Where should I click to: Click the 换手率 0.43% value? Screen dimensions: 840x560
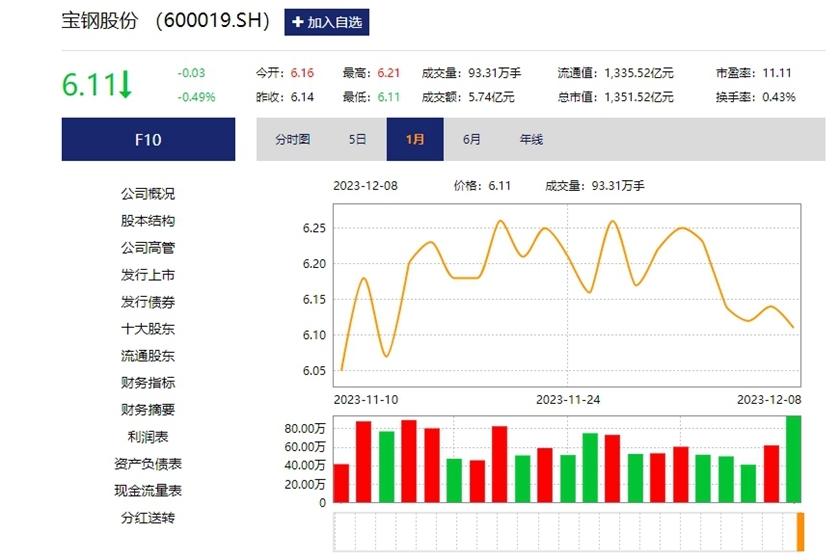click(x=779, y=97)
